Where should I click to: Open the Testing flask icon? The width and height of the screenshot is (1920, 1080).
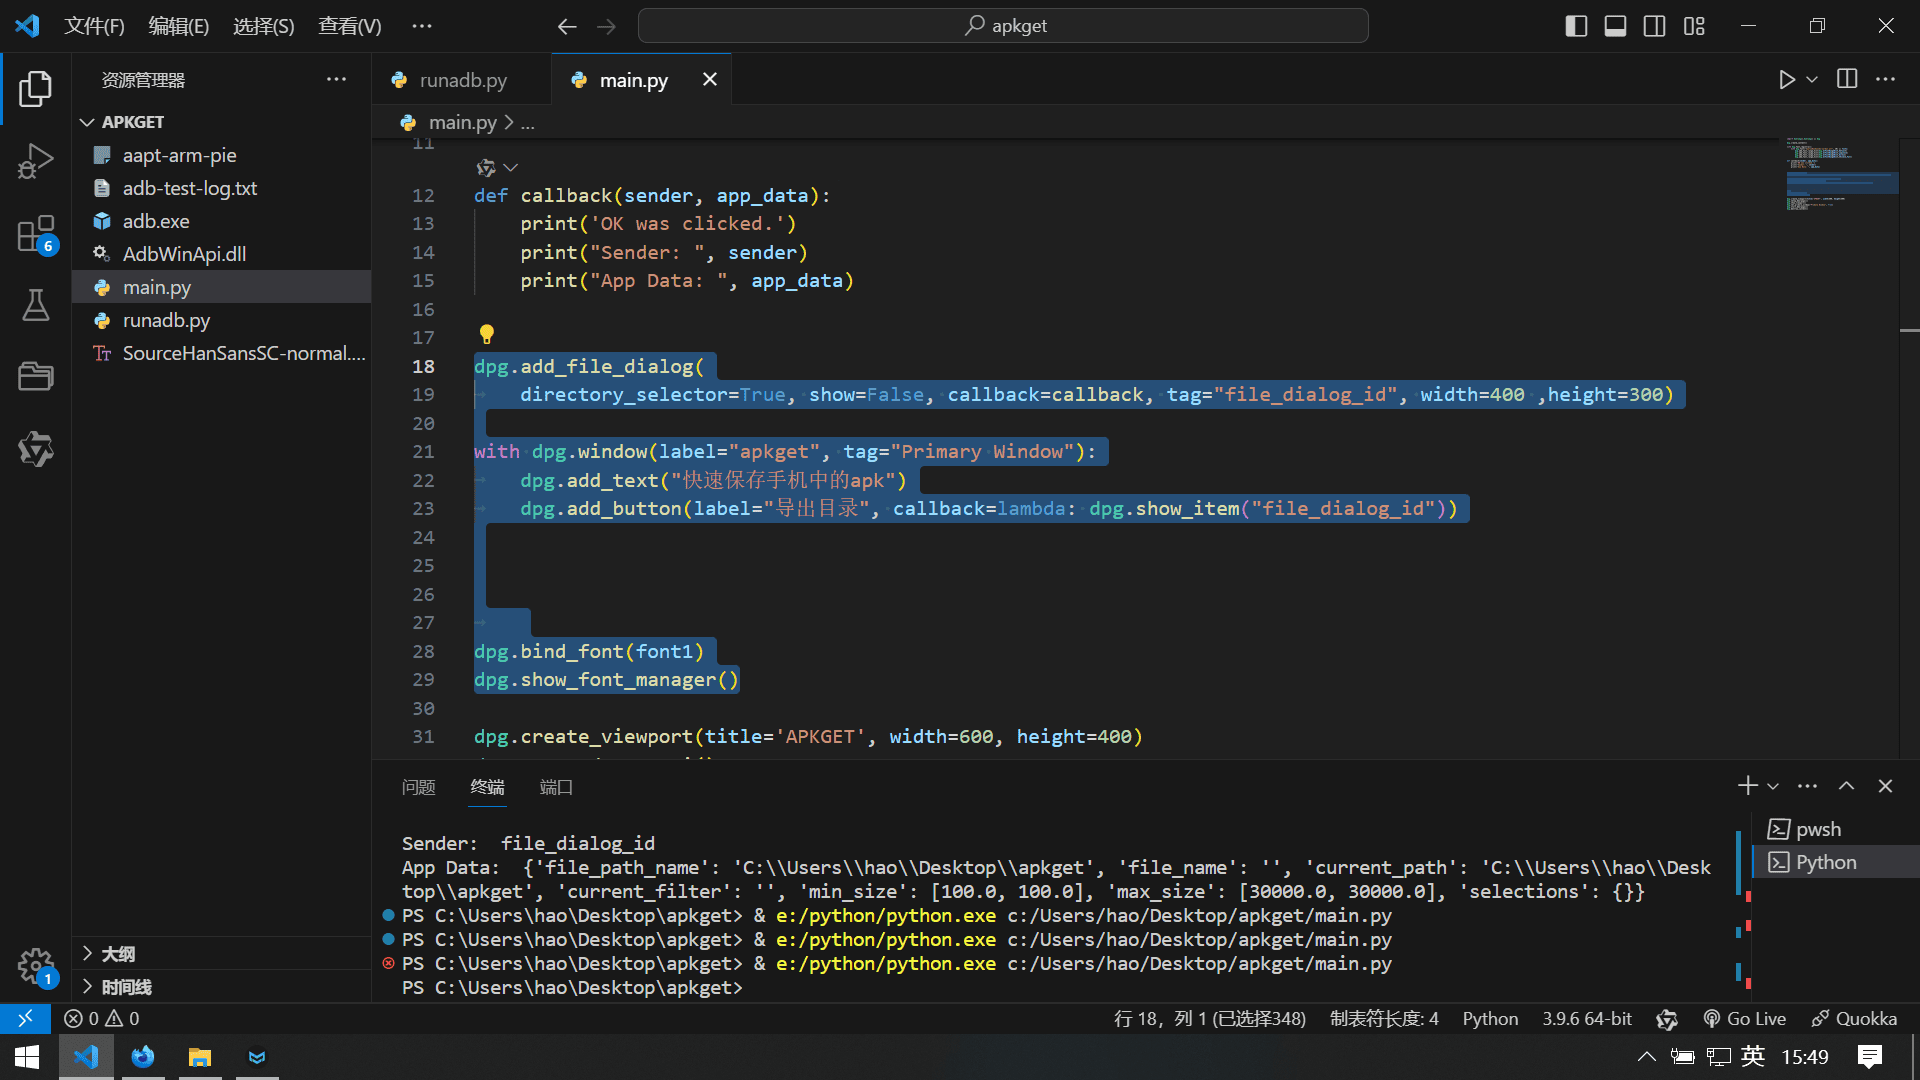coord(35,305)
